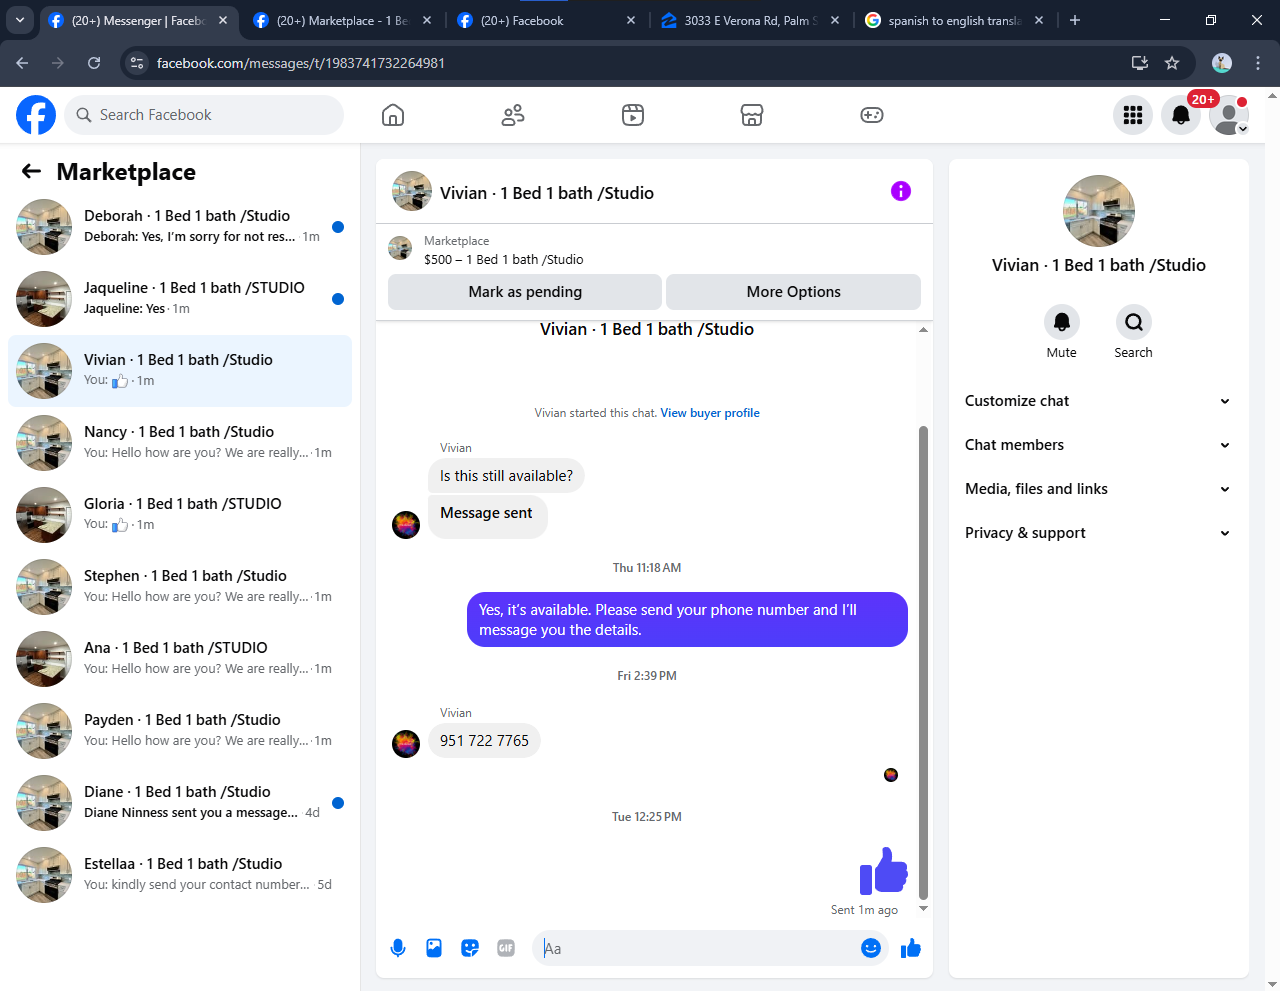The height and width of the screenshot is (991, 1280).
Task: Open the account profile picture menu
Action: tap(1229, 115)
